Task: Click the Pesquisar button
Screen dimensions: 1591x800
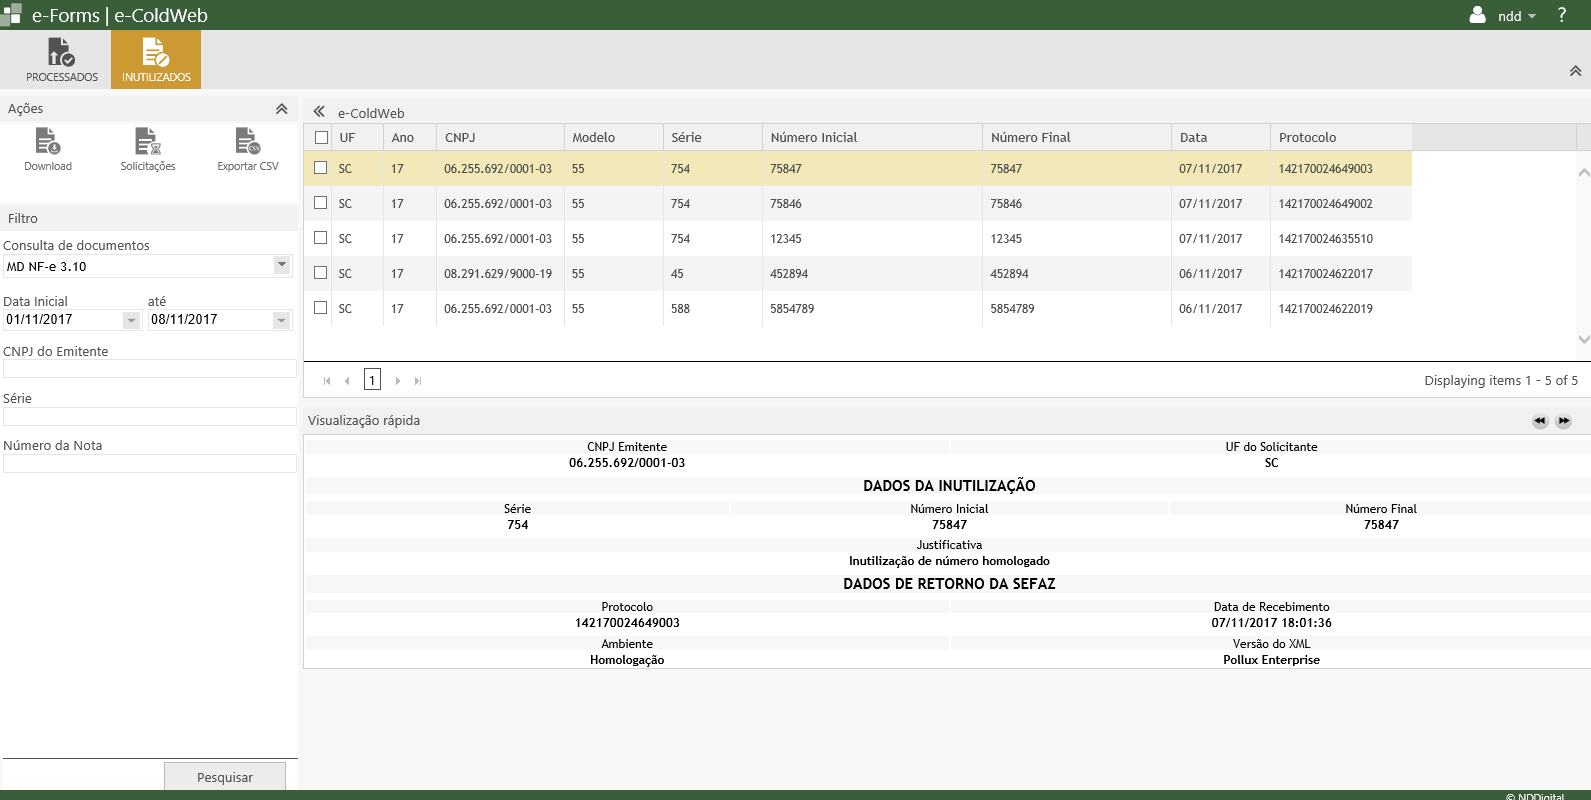Action: tap(225, 777)
